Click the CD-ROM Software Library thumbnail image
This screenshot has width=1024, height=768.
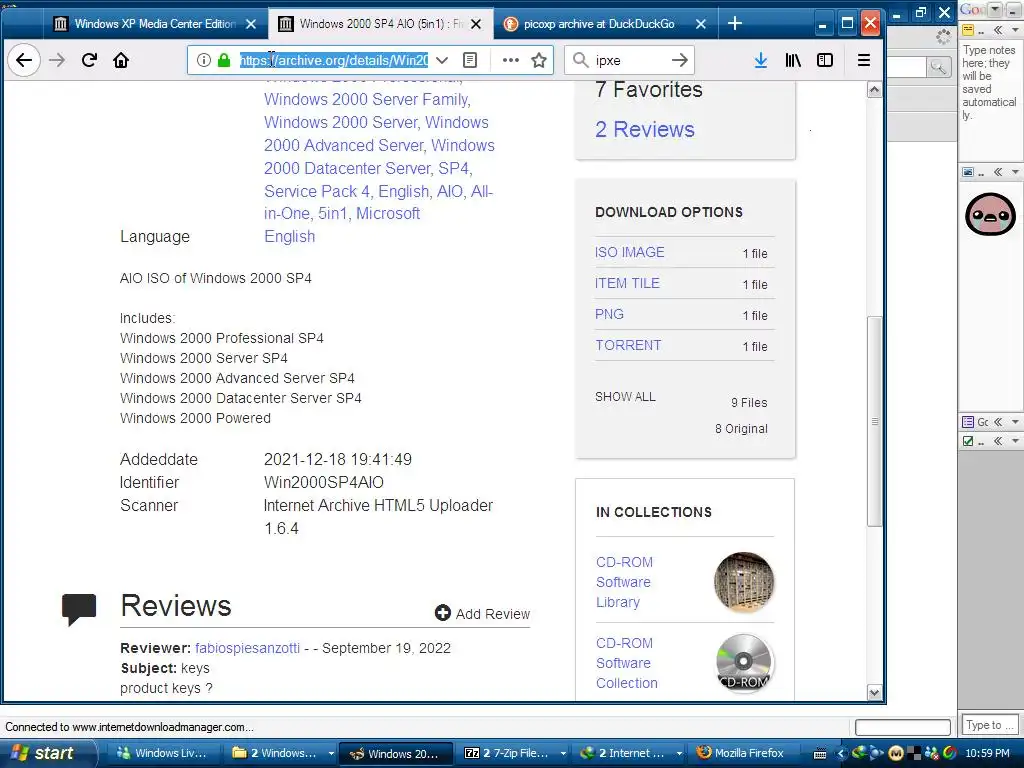click(x=744, y=582)
